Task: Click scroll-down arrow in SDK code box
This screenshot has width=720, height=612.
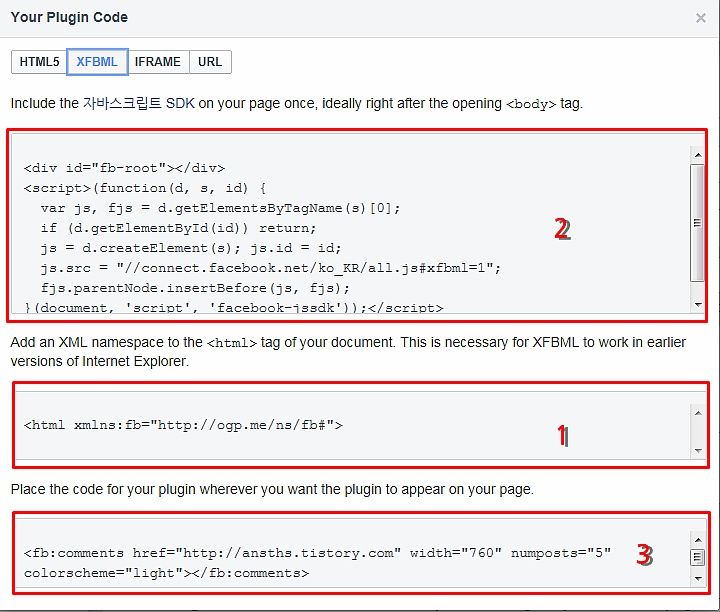Action: [x=698, y=304]
